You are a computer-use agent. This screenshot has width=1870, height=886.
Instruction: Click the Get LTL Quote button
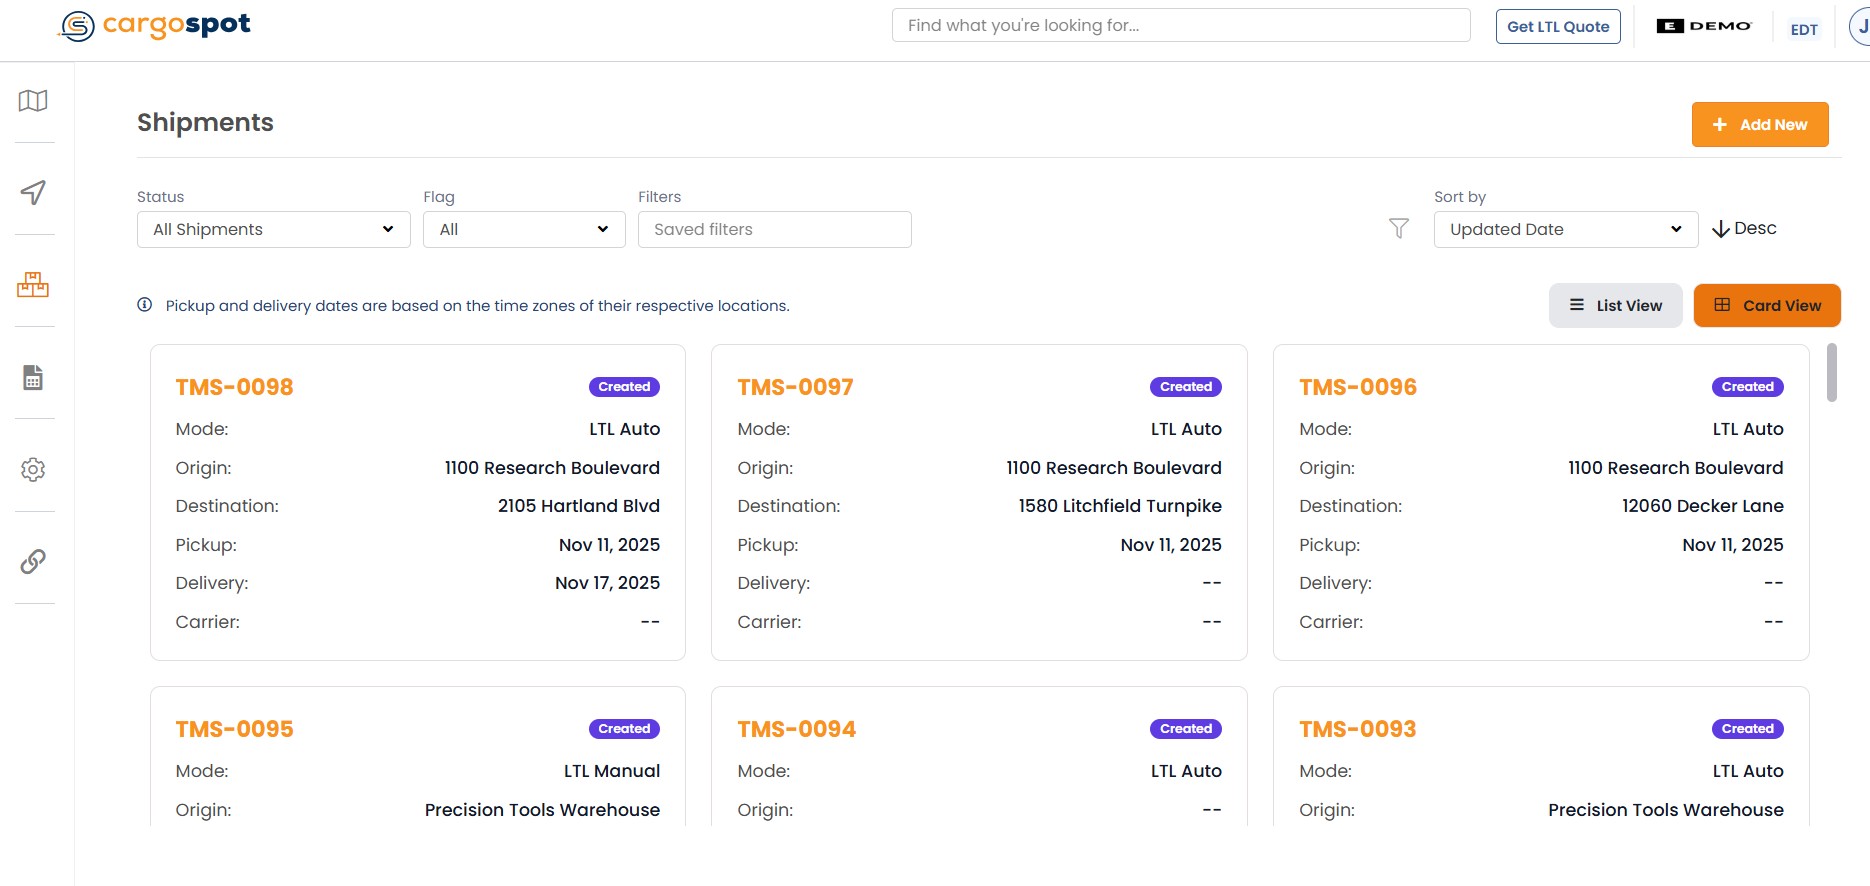click(1557, 27)
